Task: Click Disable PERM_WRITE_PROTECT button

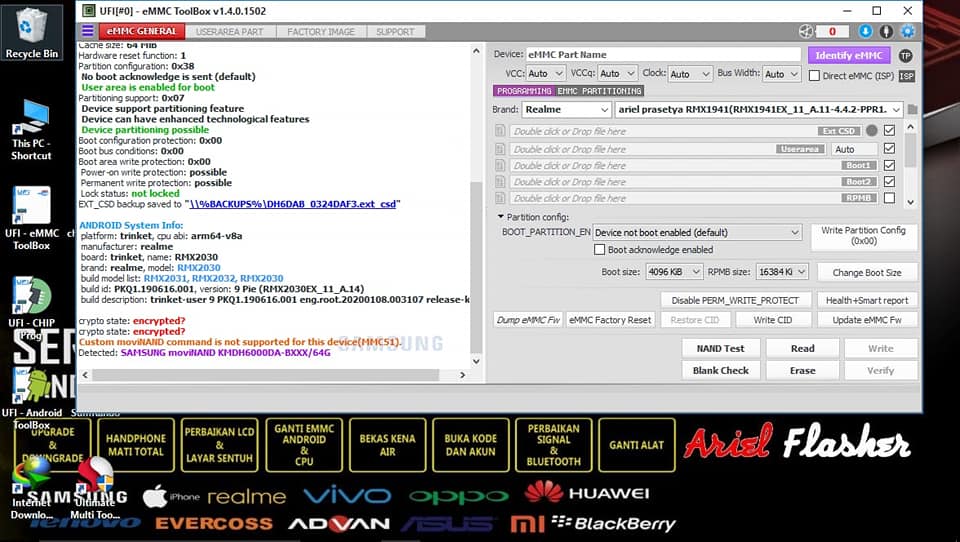Action: tap(735, 300)
